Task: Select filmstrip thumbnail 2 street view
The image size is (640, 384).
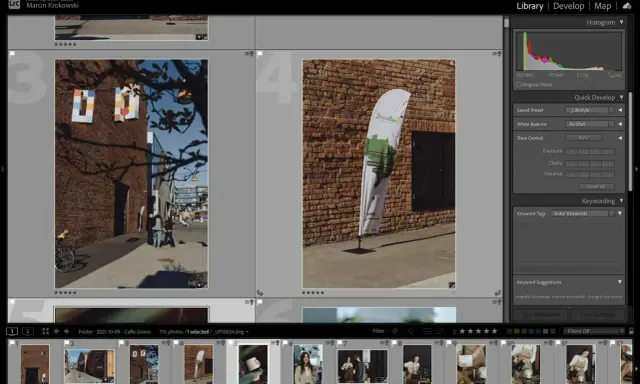Action: (89, 366)
